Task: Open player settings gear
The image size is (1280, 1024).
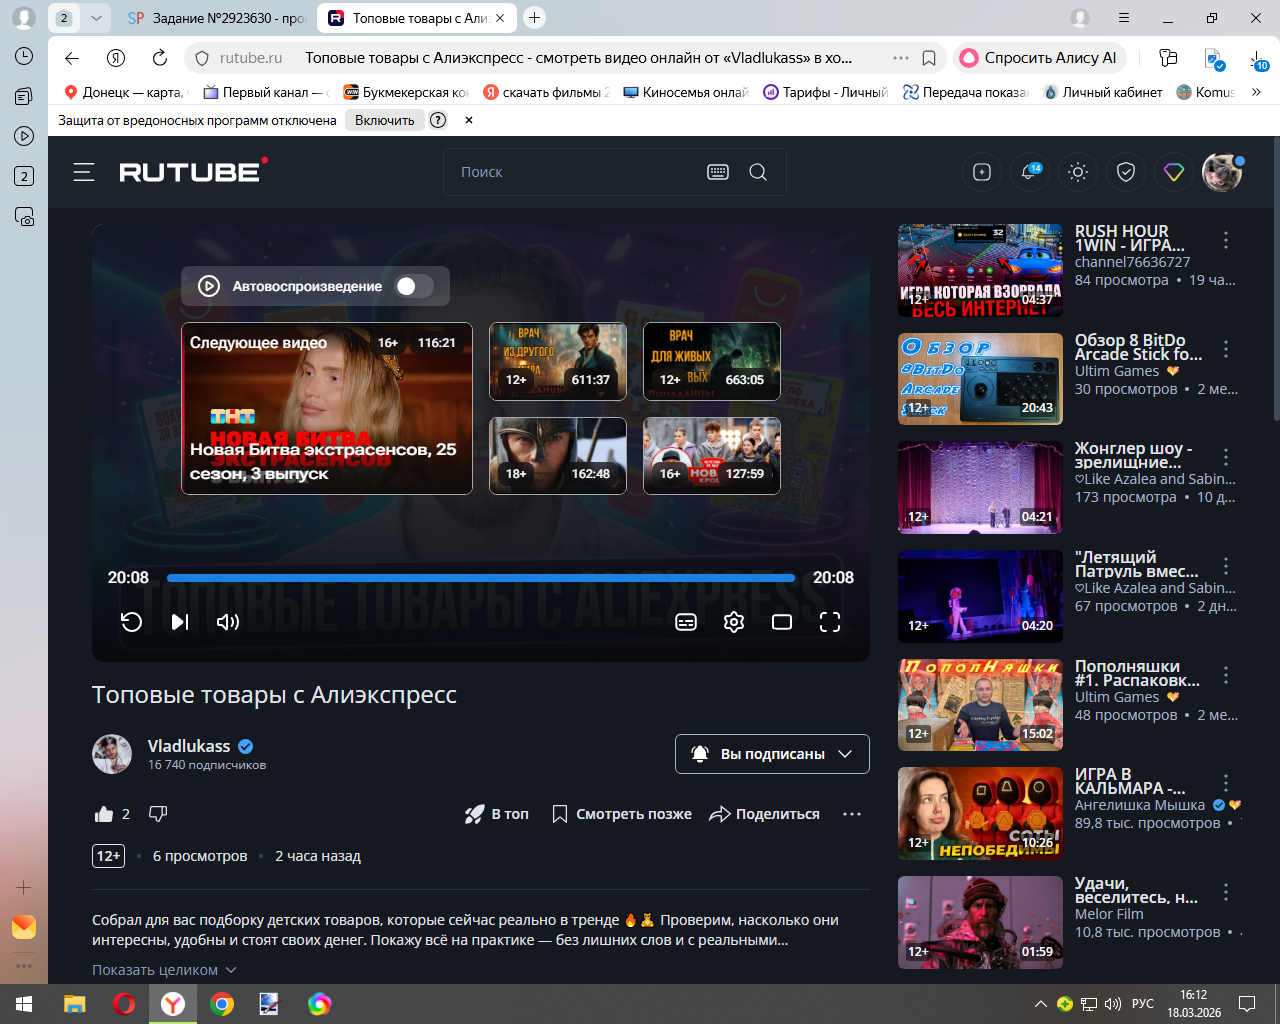Action: [x=734, y=622]
